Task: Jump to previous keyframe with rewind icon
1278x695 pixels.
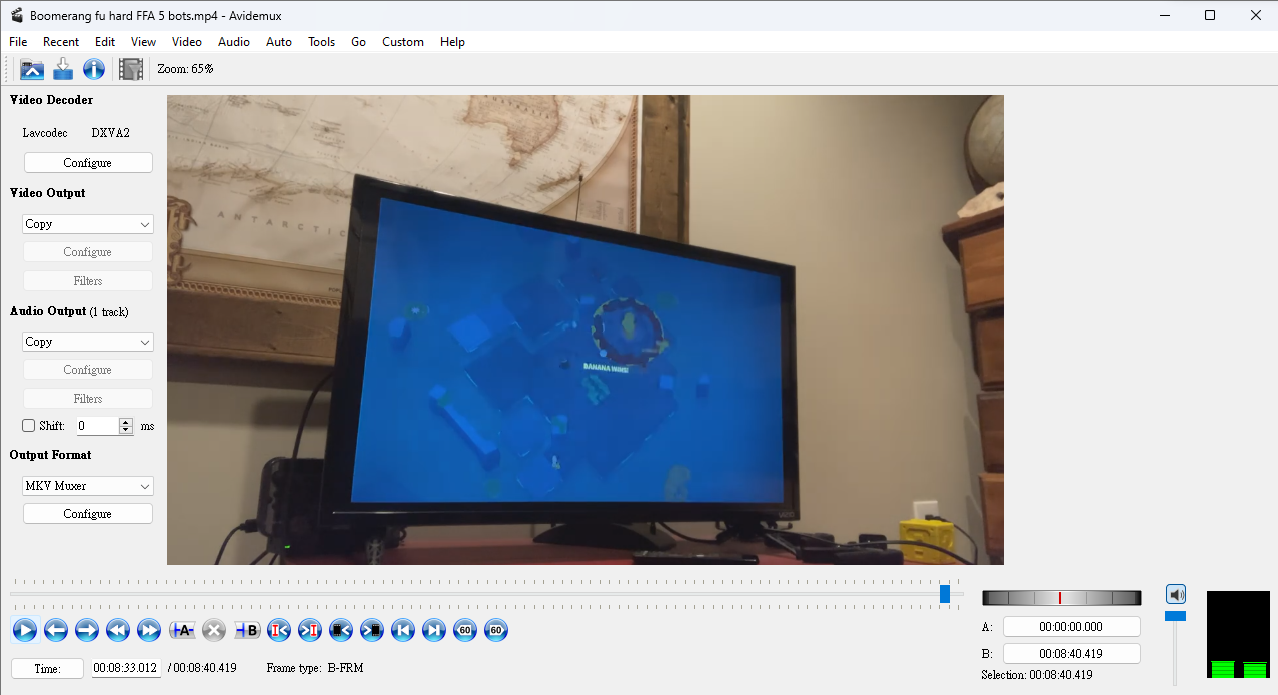Action: (118, 630)
